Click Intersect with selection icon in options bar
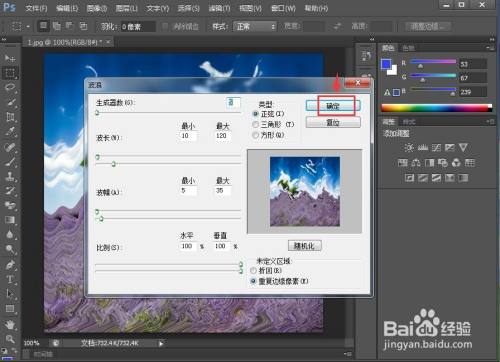The image size is (500, 362). click(x=83, y=26)
